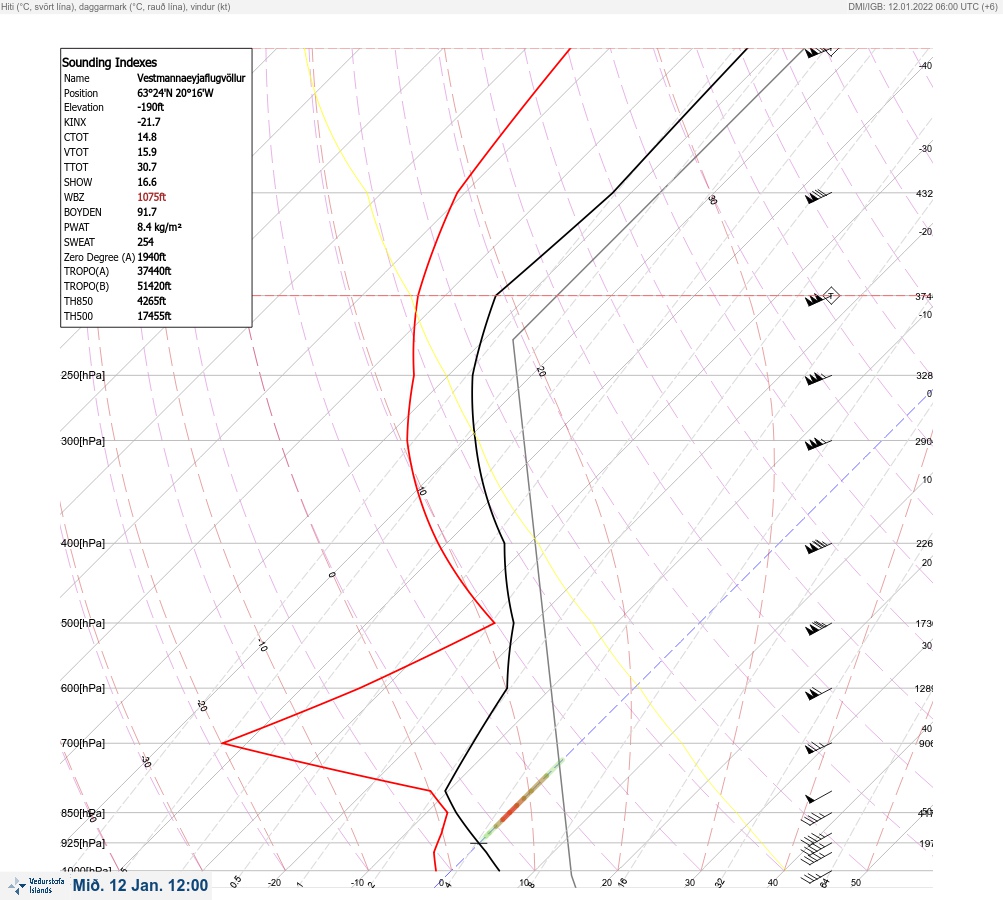Click the Elevation value -190ft
Screen dimensions: 1003x900
click(150, 107)
